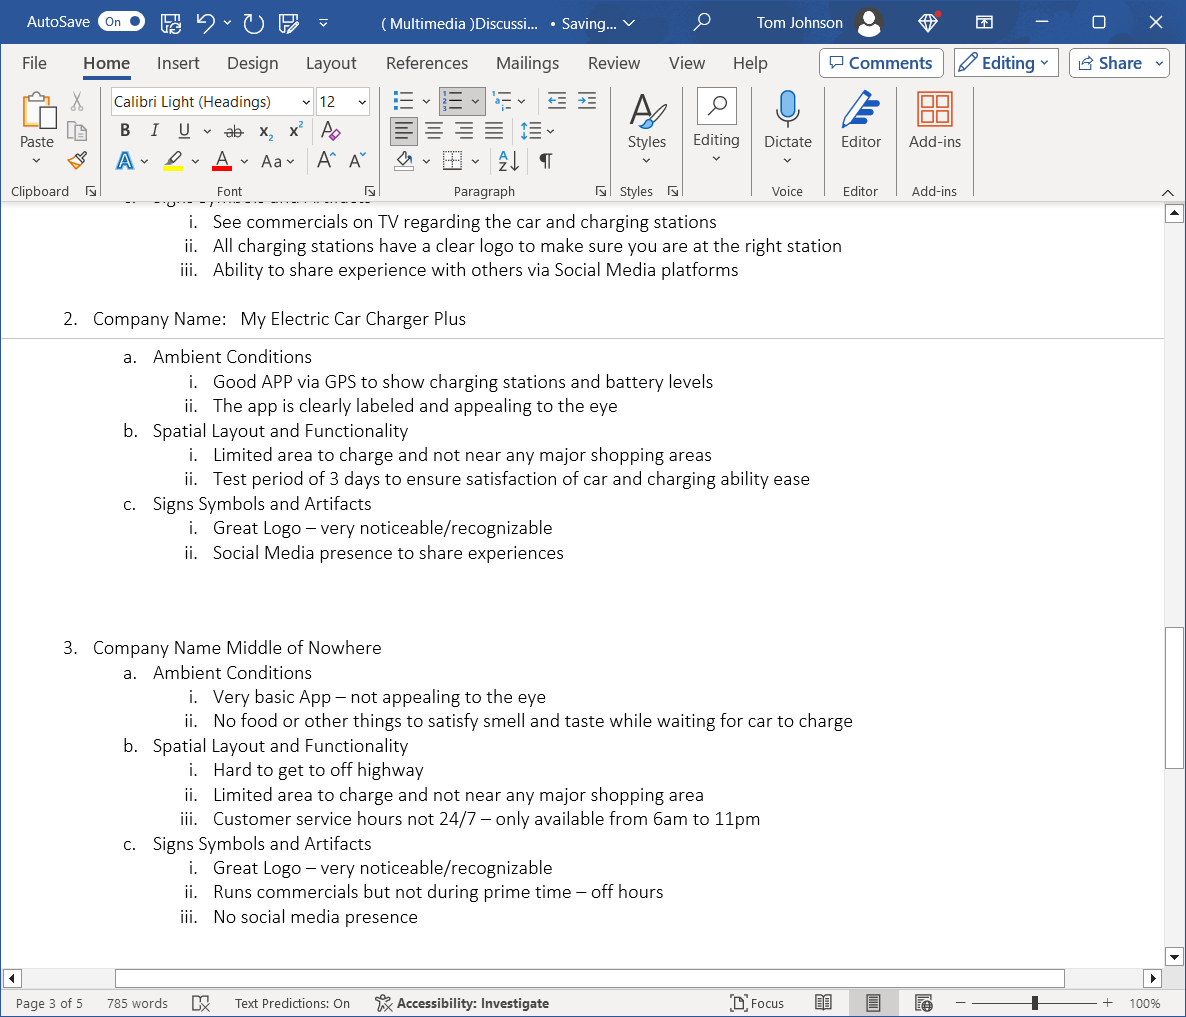Increase paragraph indent
Screen dimensions: 1186x1017
point(587,101)
